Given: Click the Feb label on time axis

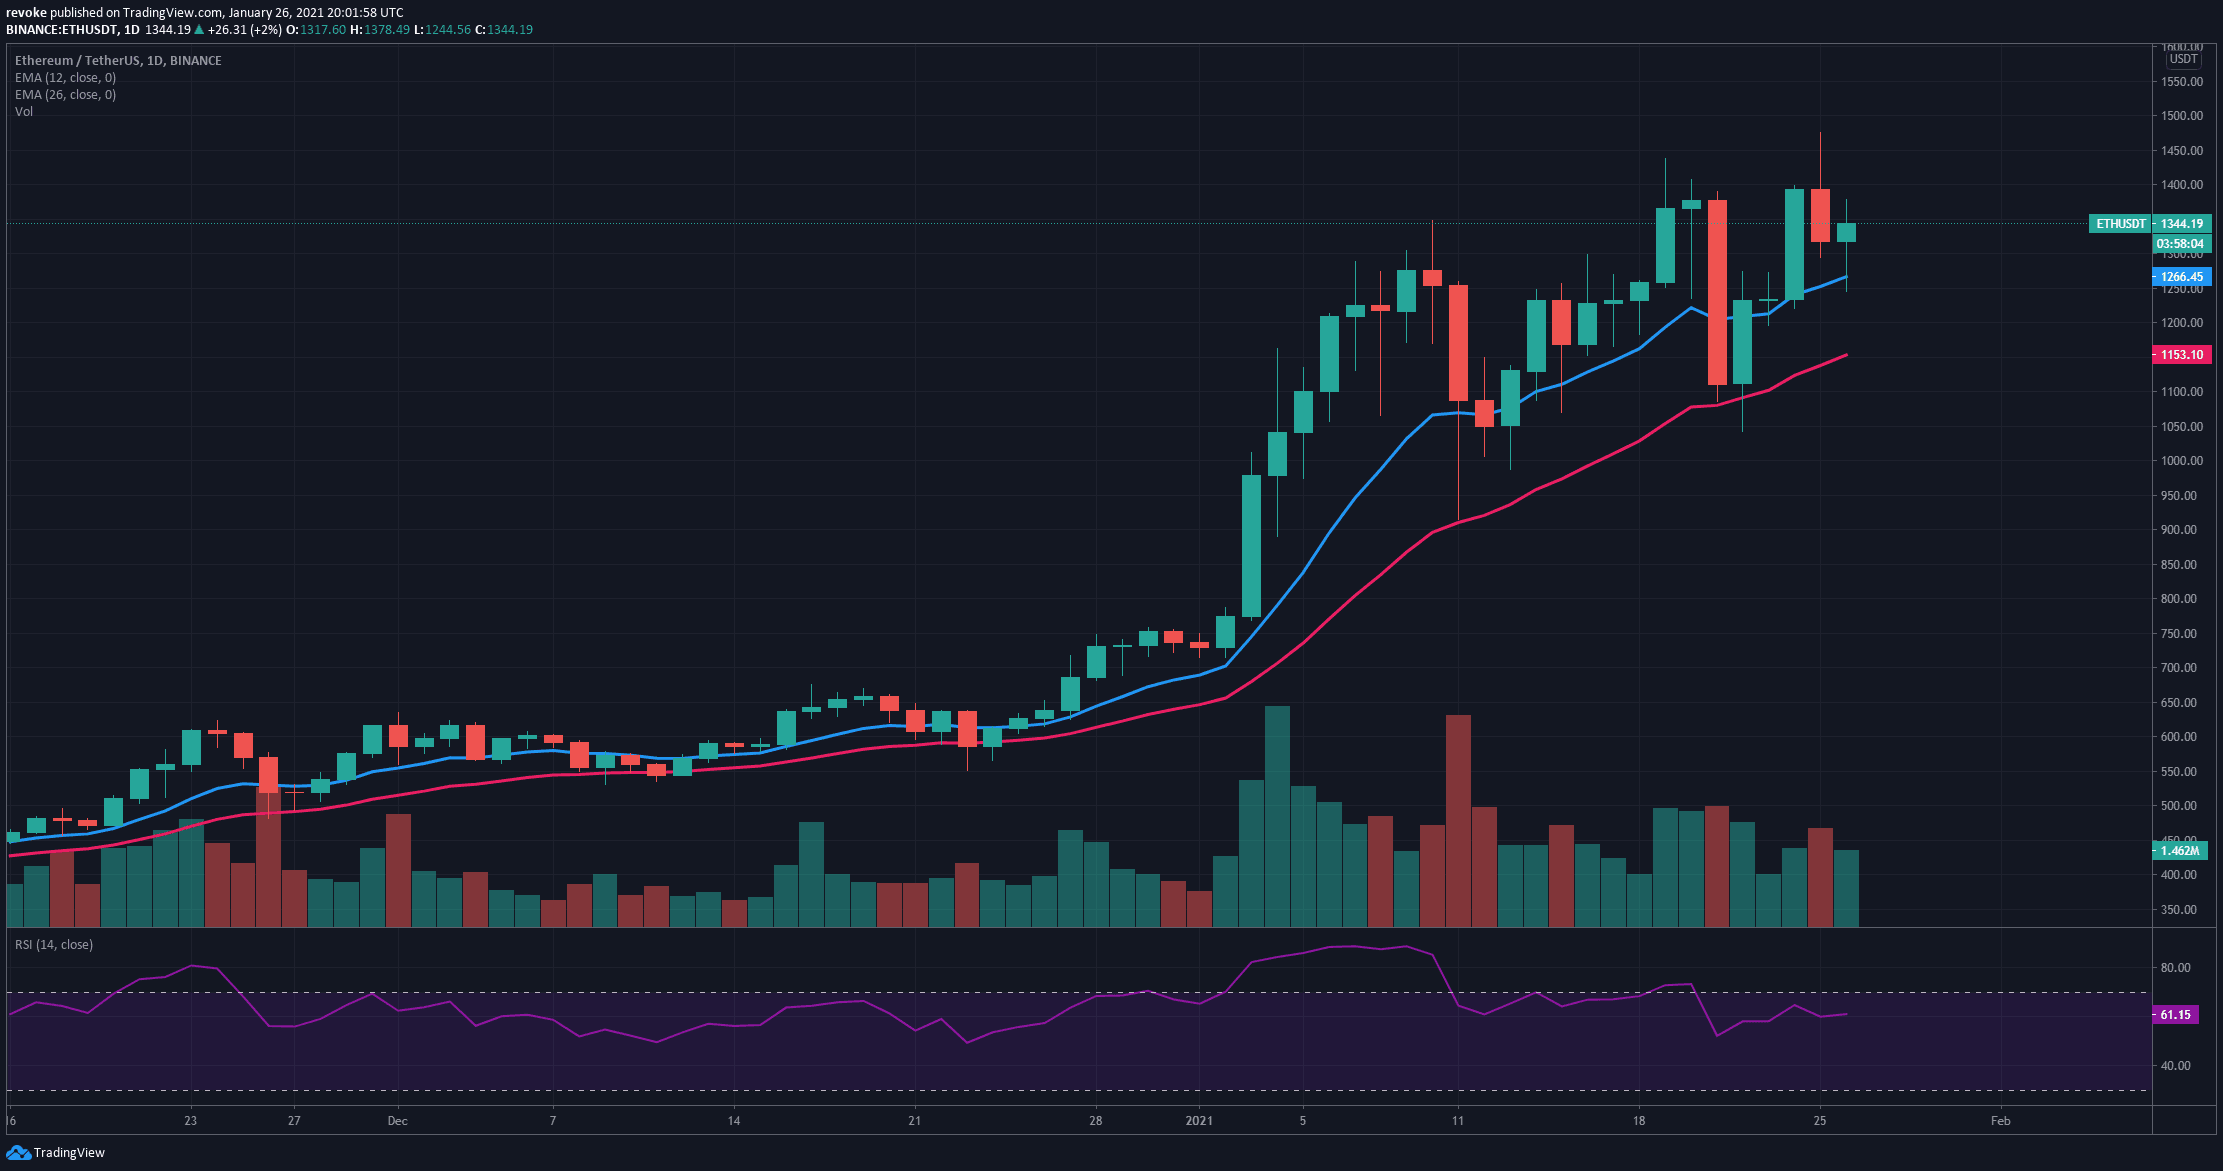Looking at the screenshot, I should (x=2000, y=1121).
